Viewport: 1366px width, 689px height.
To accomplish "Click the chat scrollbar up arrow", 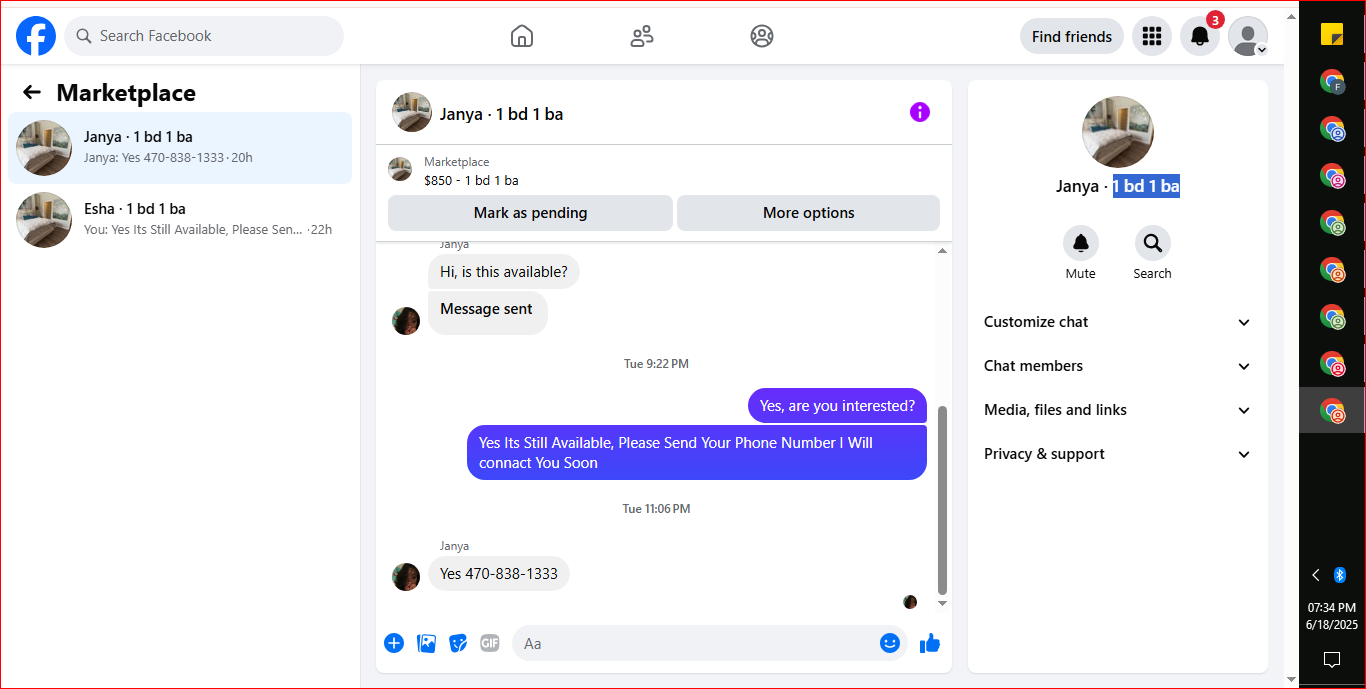I will point(942,251).
